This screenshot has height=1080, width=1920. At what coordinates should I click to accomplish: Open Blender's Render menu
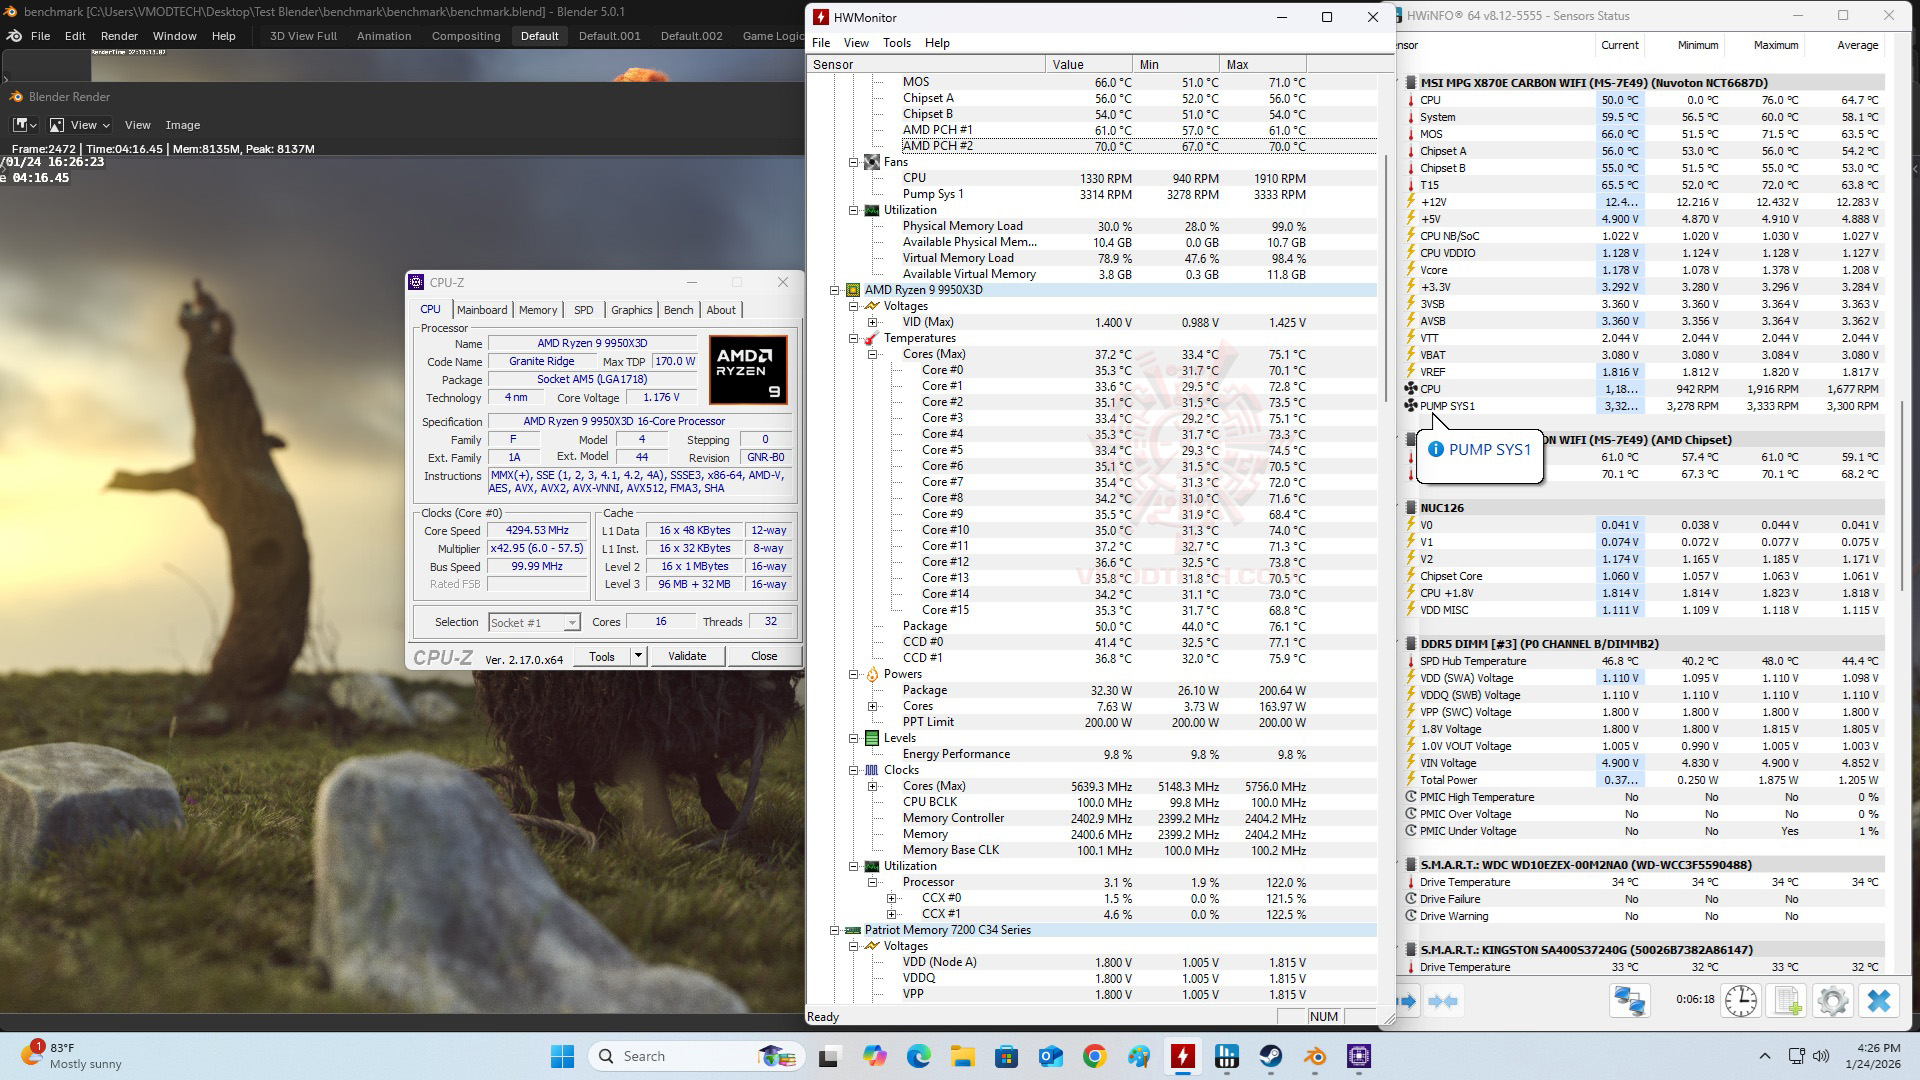point(119,36)
